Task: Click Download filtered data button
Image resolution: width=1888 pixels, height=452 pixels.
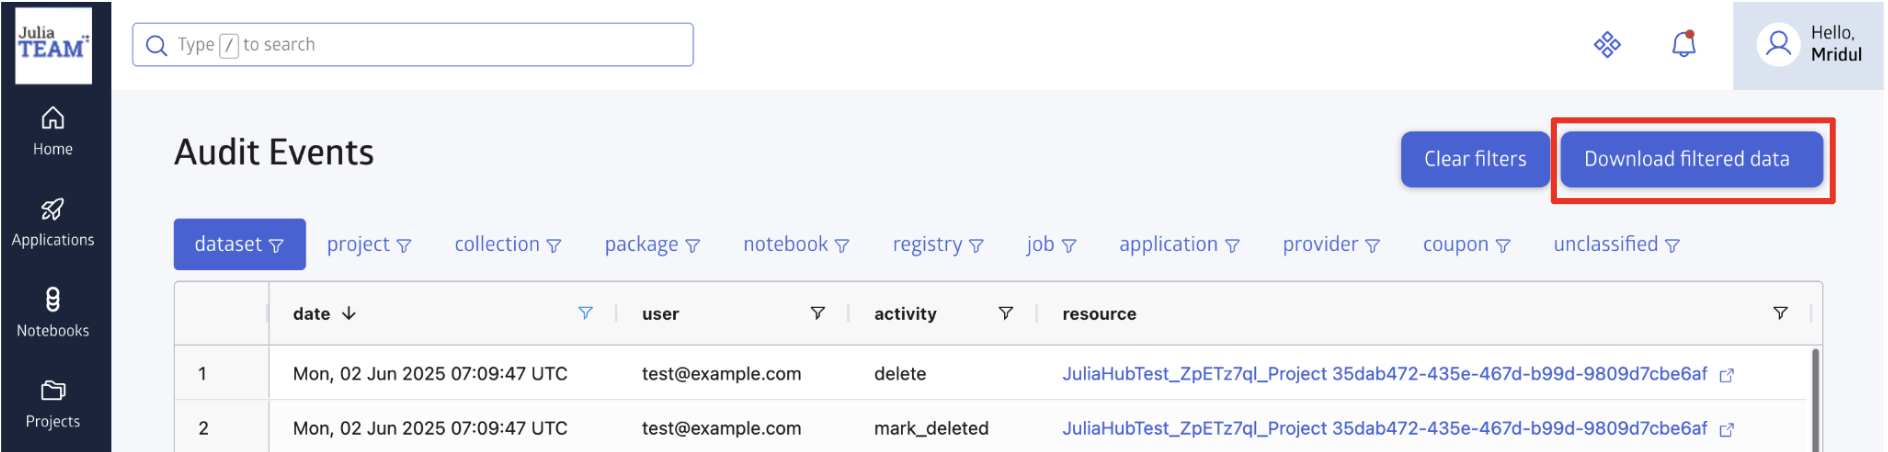Action: pyautogui.click(x=1686, y=159)
